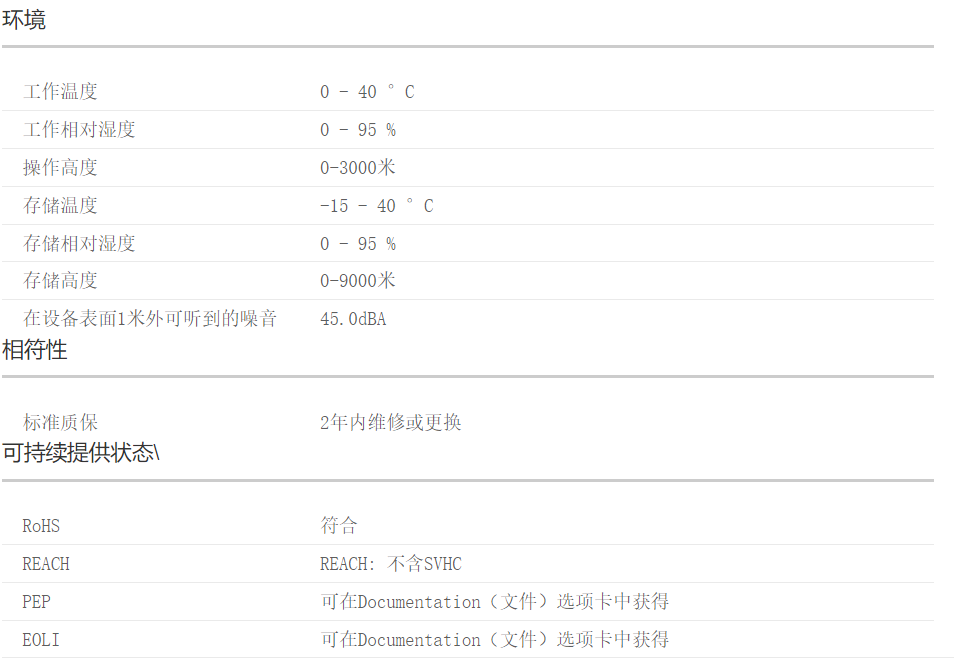The width and height of the screenshot is (955, 669).
Task: Select the 工作相对湿度 label
Action: 79,130
